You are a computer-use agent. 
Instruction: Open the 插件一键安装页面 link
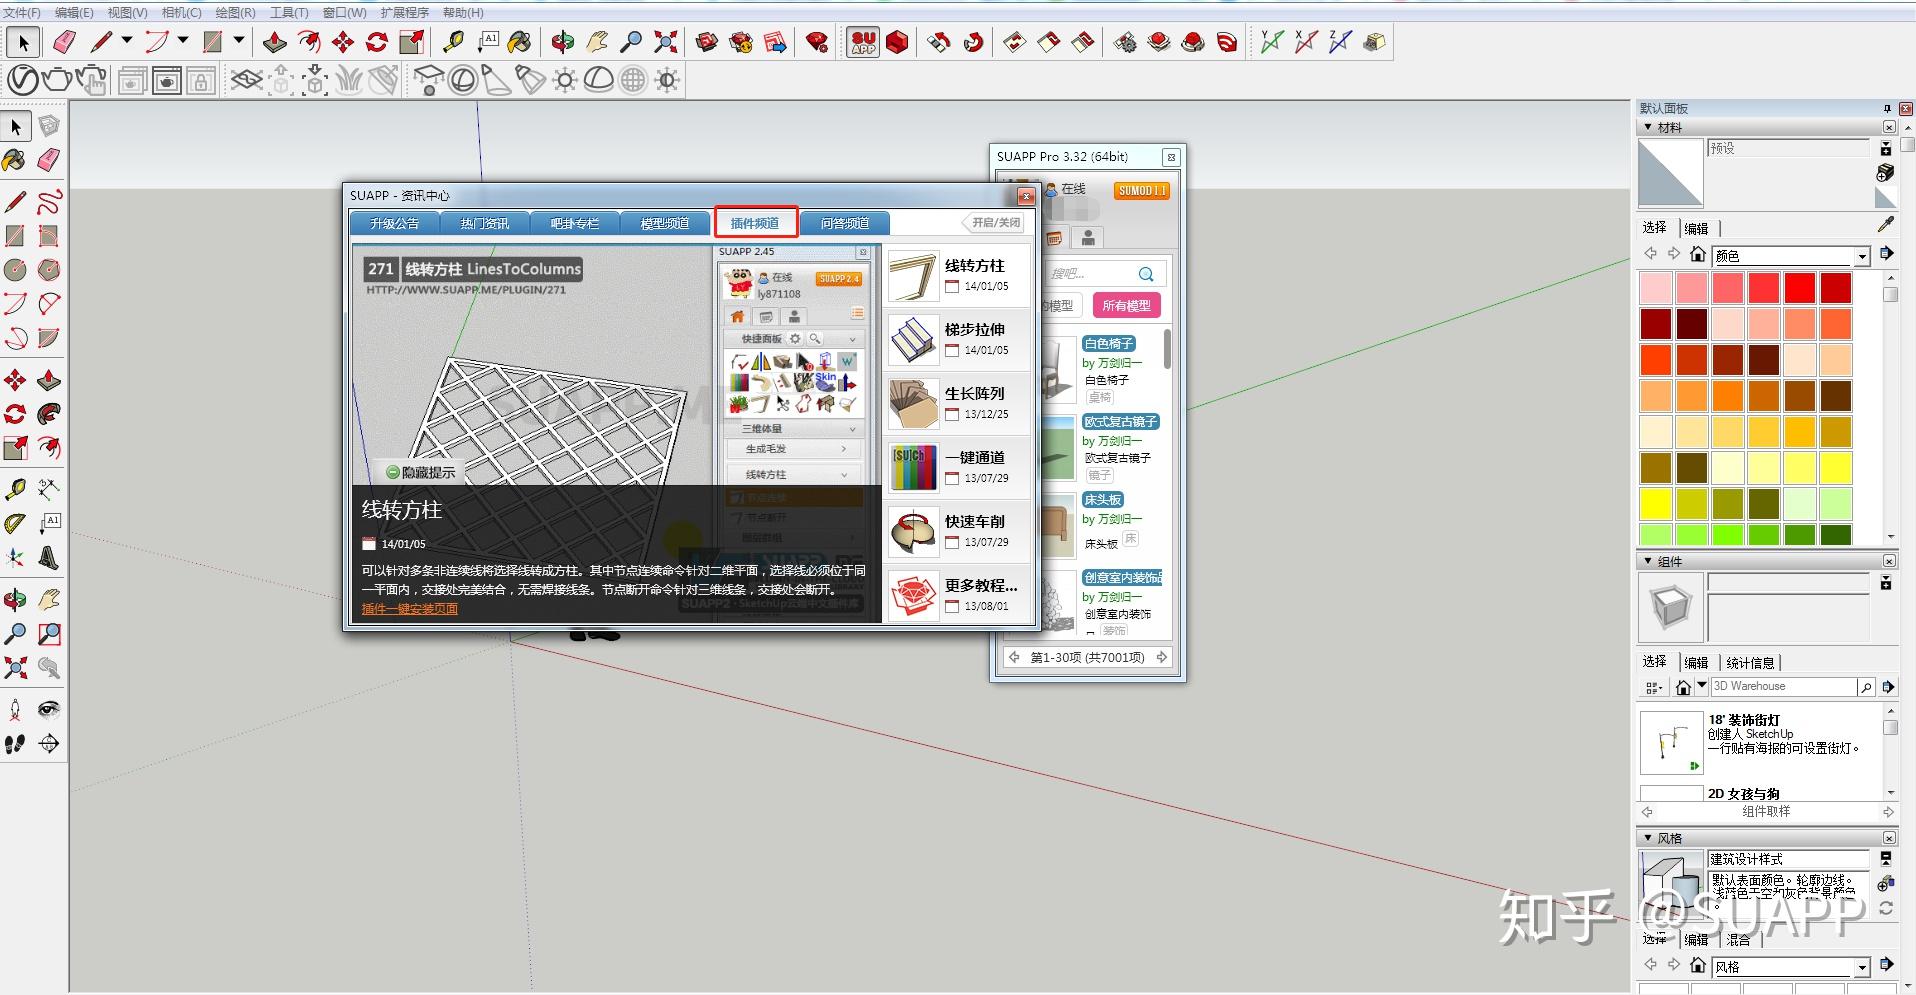[x=408, y=608]
